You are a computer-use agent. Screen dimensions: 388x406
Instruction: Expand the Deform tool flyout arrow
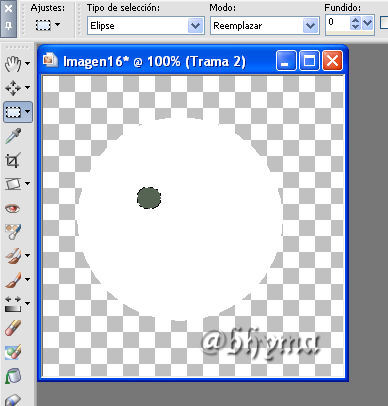click(x=27, y=184)
